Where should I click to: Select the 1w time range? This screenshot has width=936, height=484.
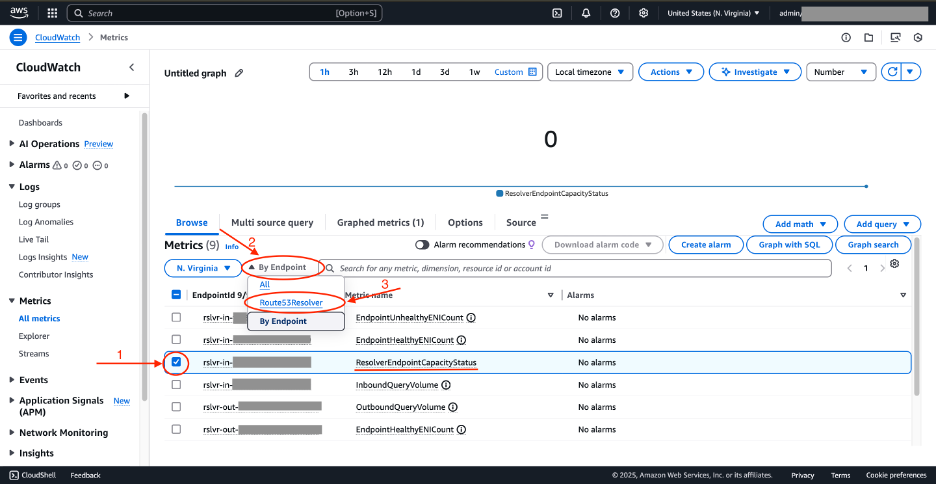point(475,72)
